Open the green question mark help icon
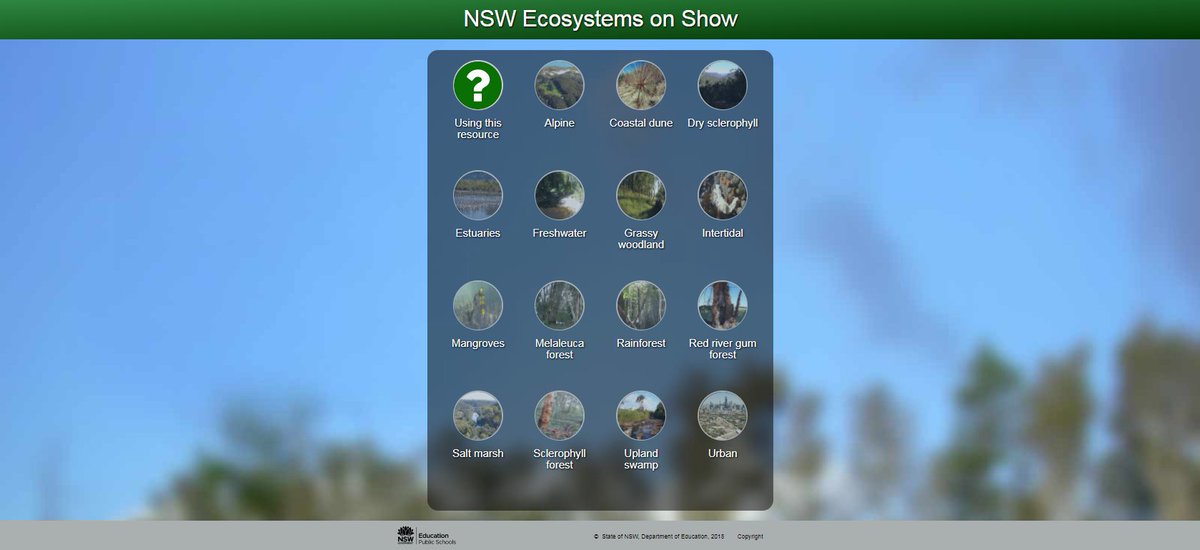1200x550 pixels. 478,85
